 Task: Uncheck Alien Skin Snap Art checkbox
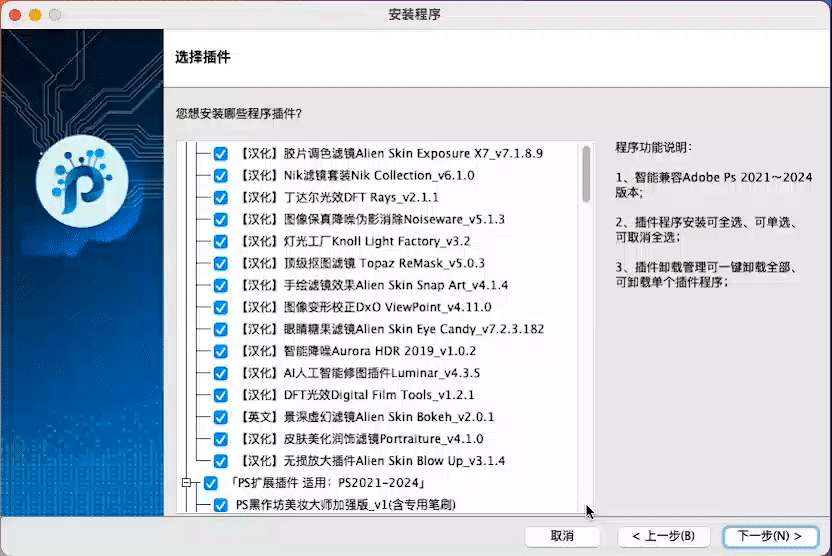pos(221,285)
